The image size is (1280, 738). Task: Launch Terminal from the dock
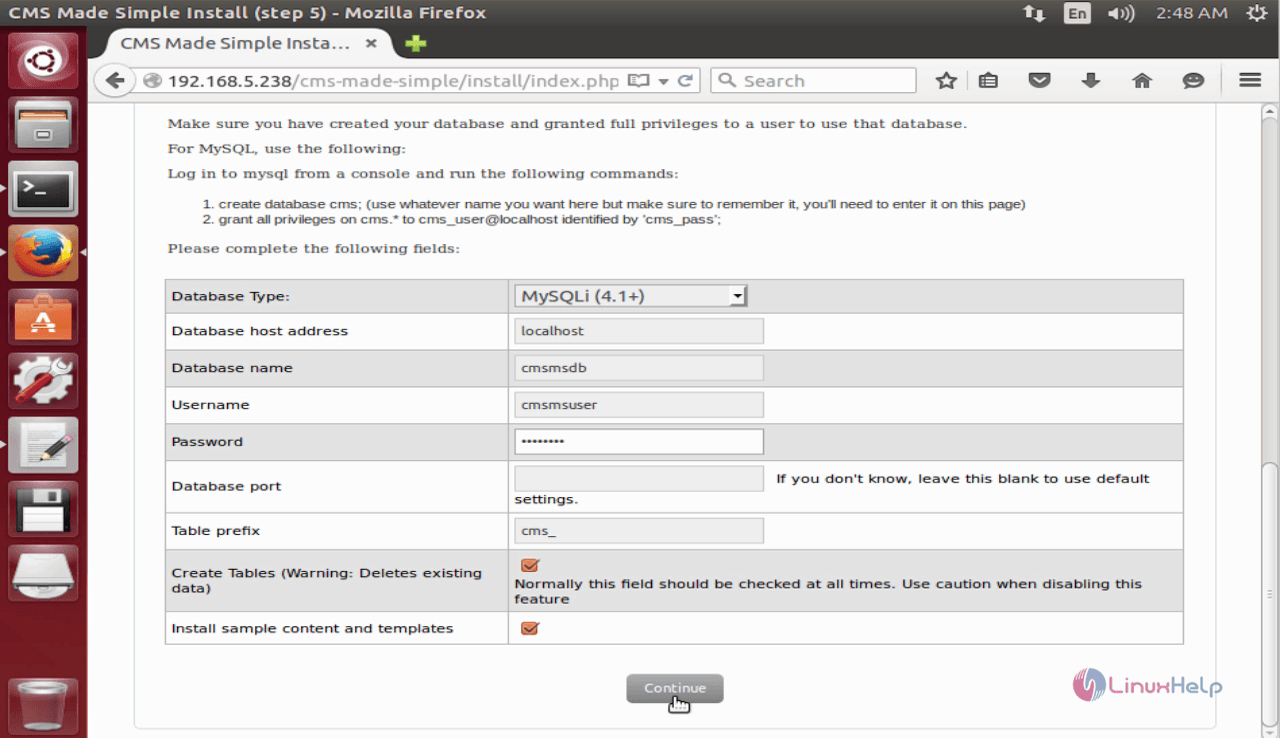[43, 189]
